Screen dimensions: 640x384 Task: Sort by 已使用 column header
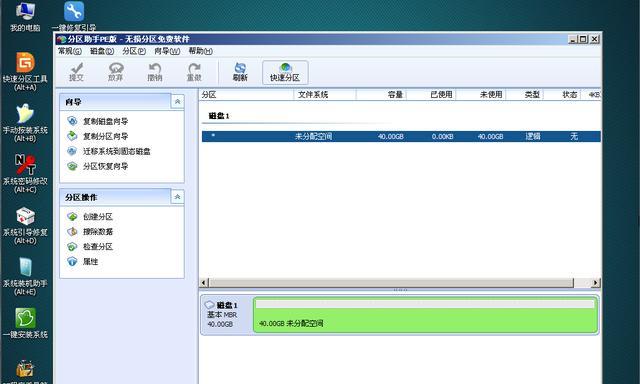click(431, 95)
